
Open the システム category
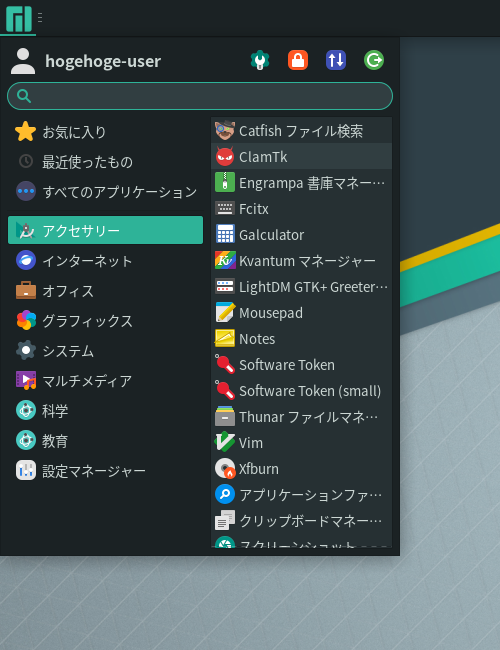105,351
